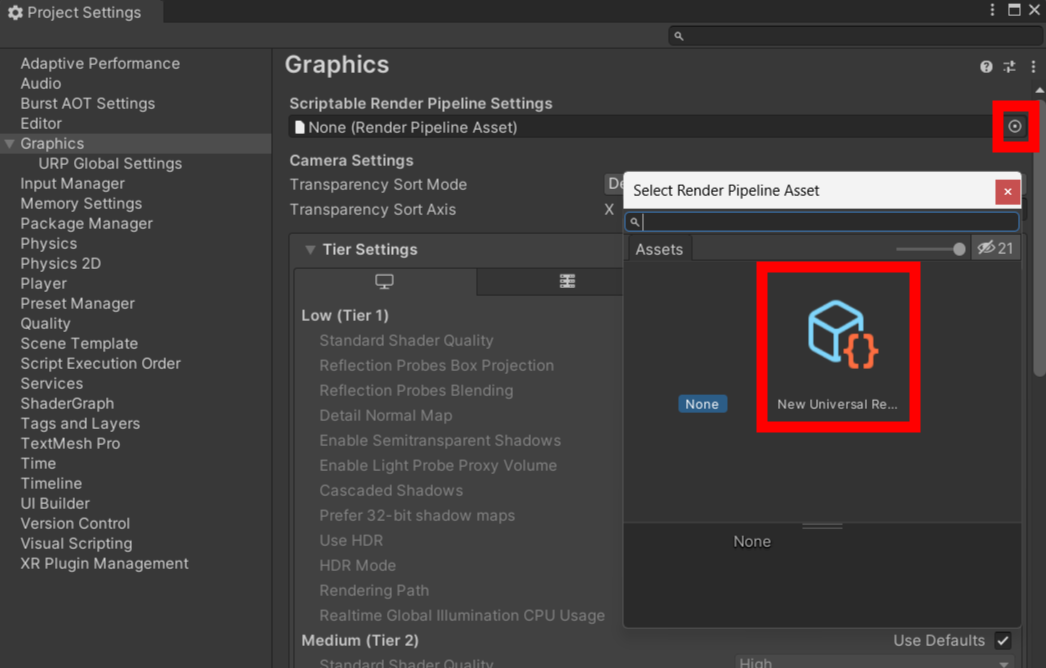The image size is (1046, 668).
Task: Open TextMesh Pro settings
Action: coord(70,444)
